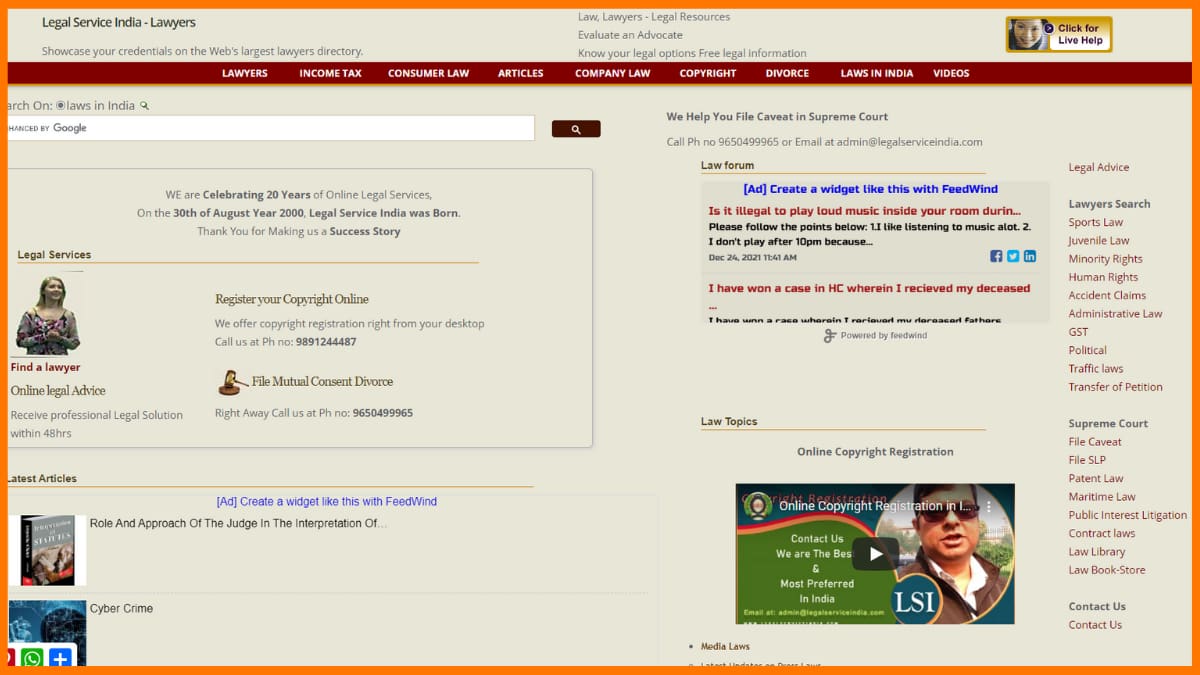The width and height of the screenshot is (1200, 675).
Task: Open the Click for Live Help badge
Action: click(1059, 34)
